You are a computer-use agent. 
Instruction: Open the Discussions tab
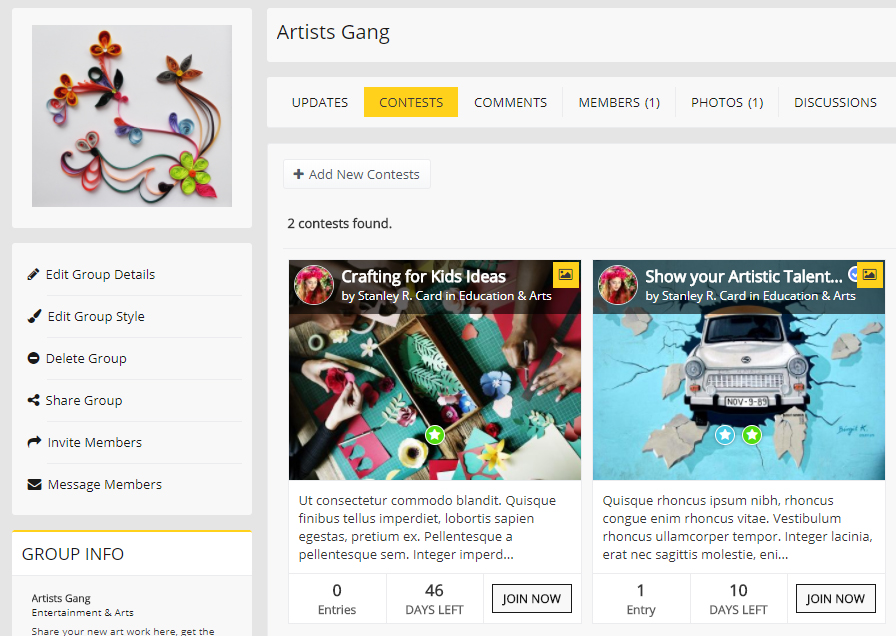click(x=835, y=102)
